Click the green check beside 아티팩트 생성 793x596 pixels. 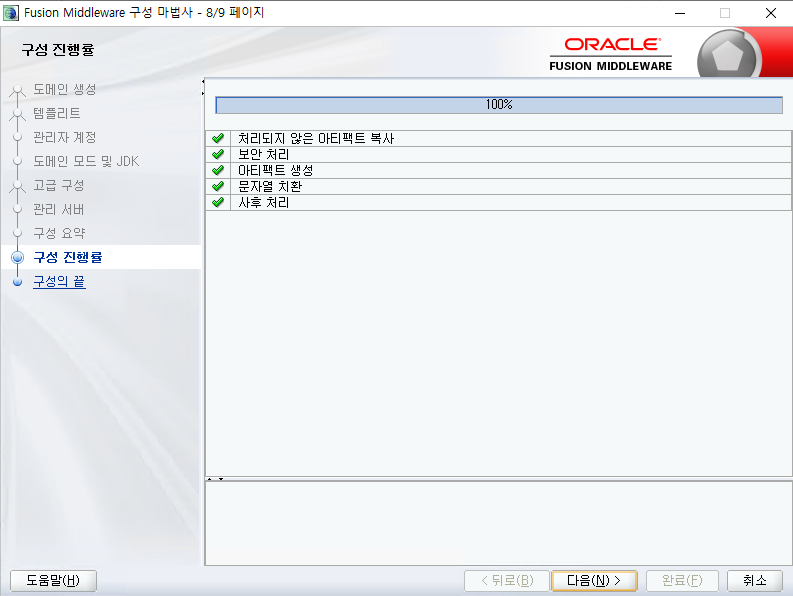click(x=218, y=170)
